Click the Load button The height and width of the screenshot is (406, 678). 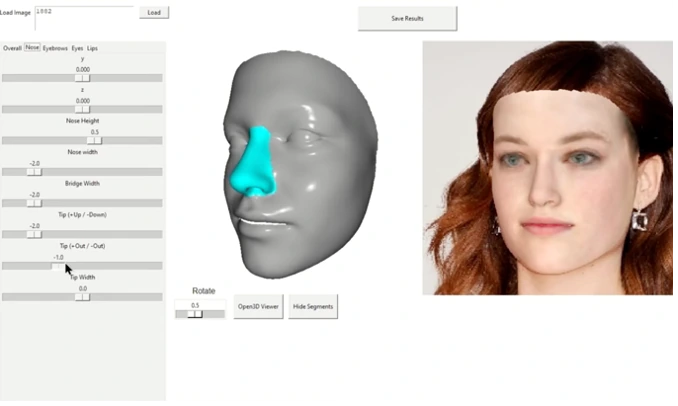pos(154,13)
